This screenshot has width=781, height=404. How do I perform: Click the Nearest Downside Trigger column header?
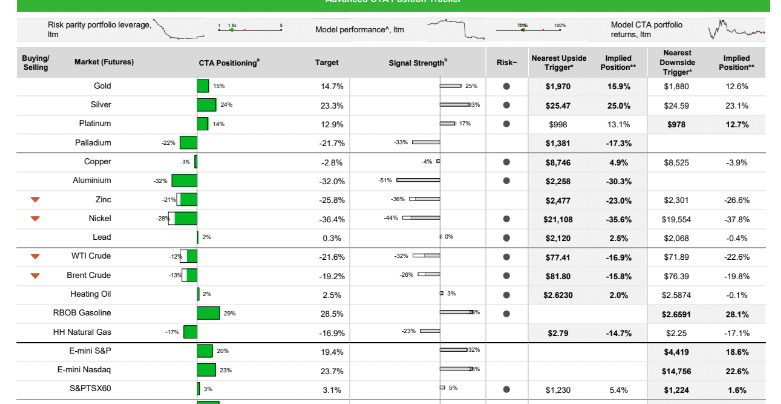pos(677,62)
